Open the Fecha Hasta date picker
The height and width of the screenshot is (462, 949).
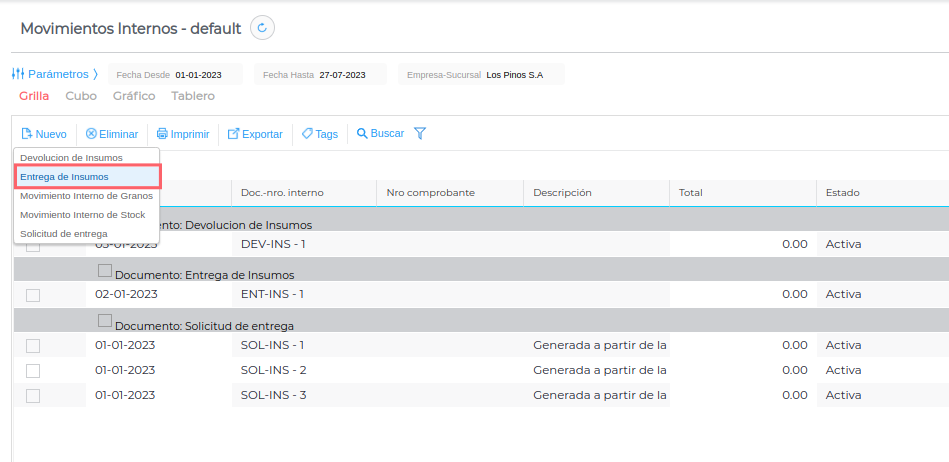point(342,75)
